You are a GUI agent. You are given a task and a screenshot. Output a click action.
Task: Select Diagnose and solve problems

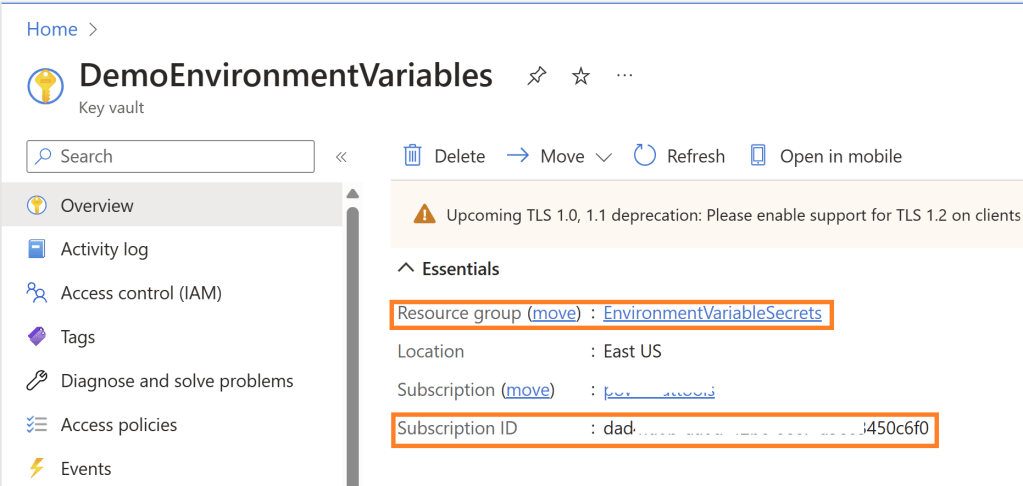[x=177, y=381]
